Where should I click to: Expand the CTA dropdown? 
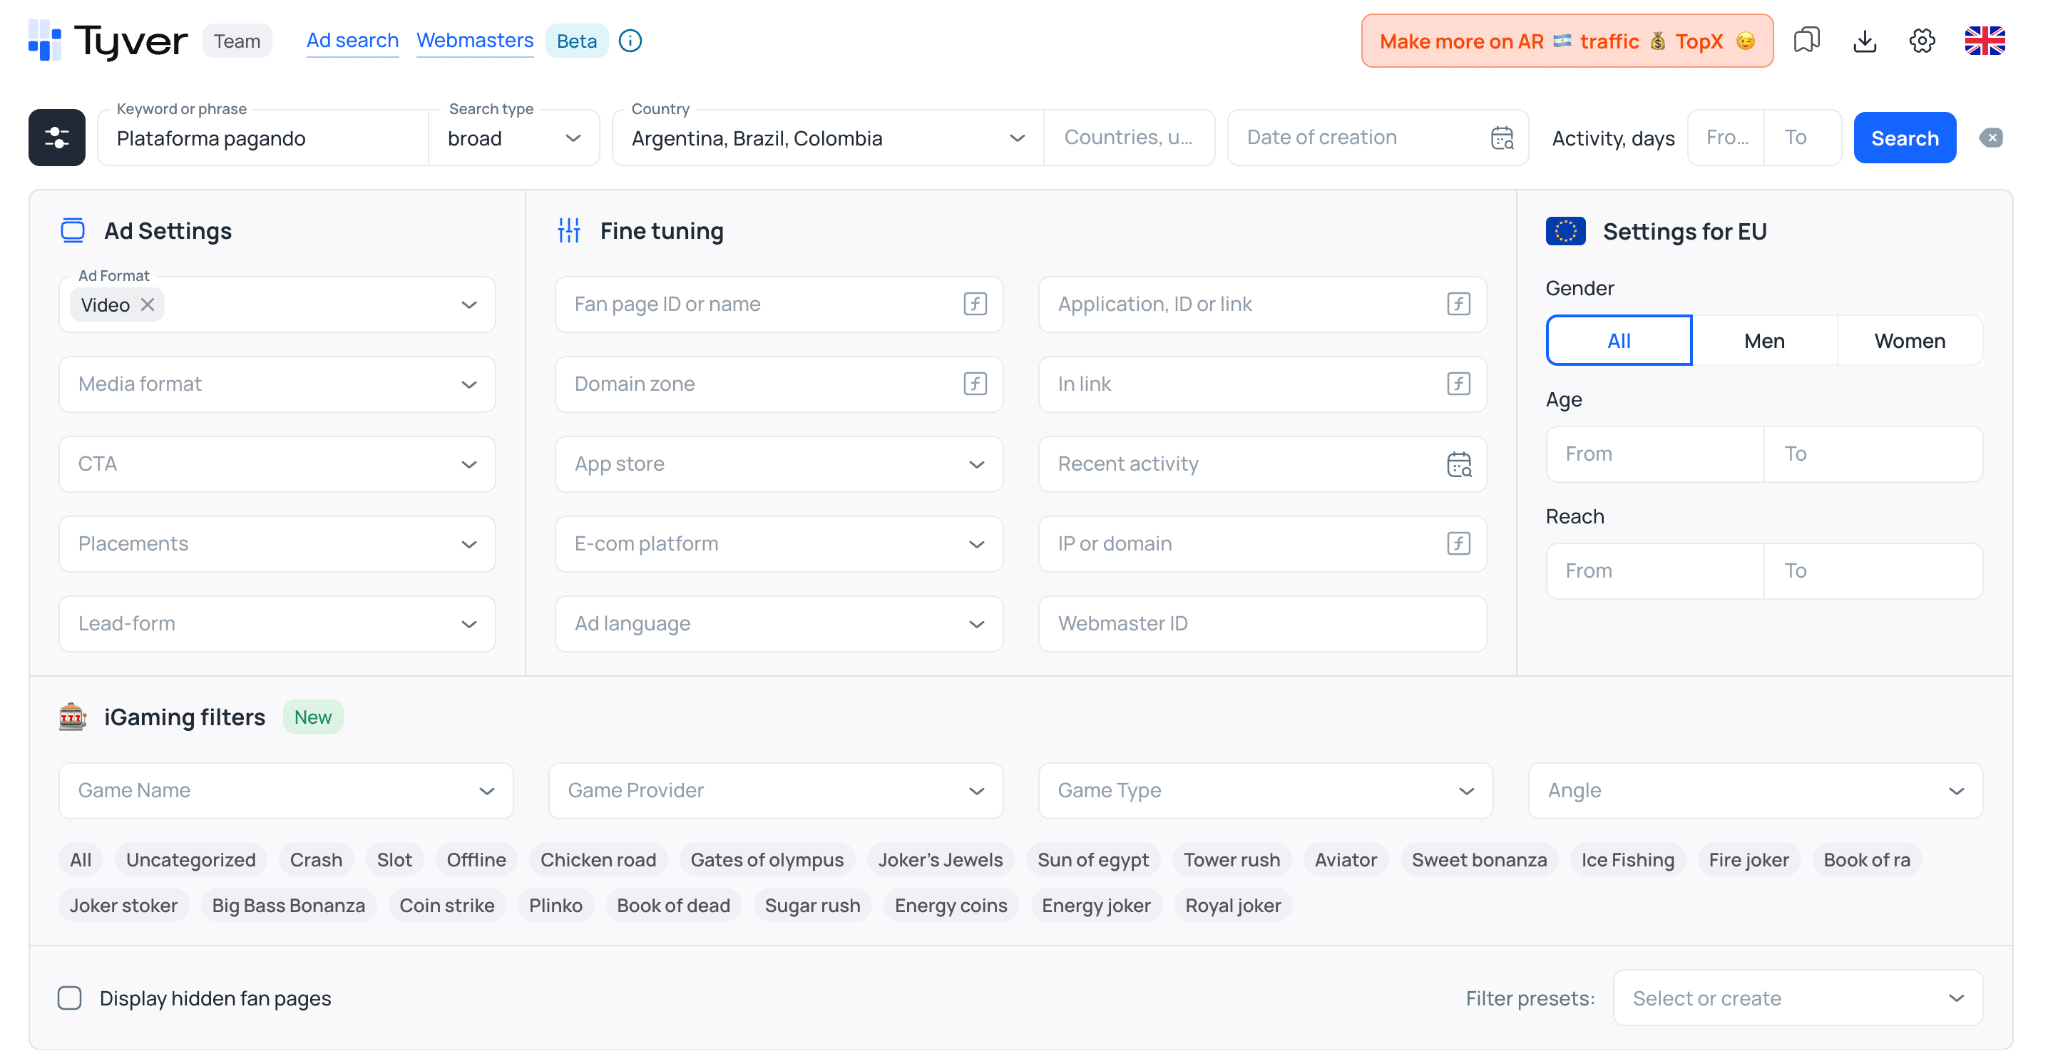click(x=277, y=464)
